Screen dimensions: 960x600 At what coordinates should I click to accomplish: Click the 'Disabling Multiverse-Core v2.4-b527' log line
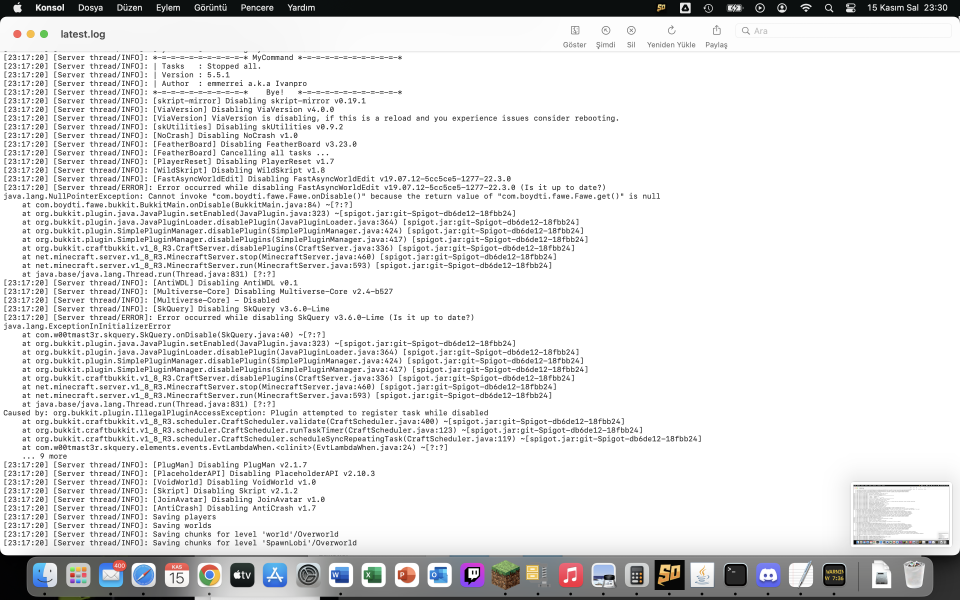[x=198, y=292]
